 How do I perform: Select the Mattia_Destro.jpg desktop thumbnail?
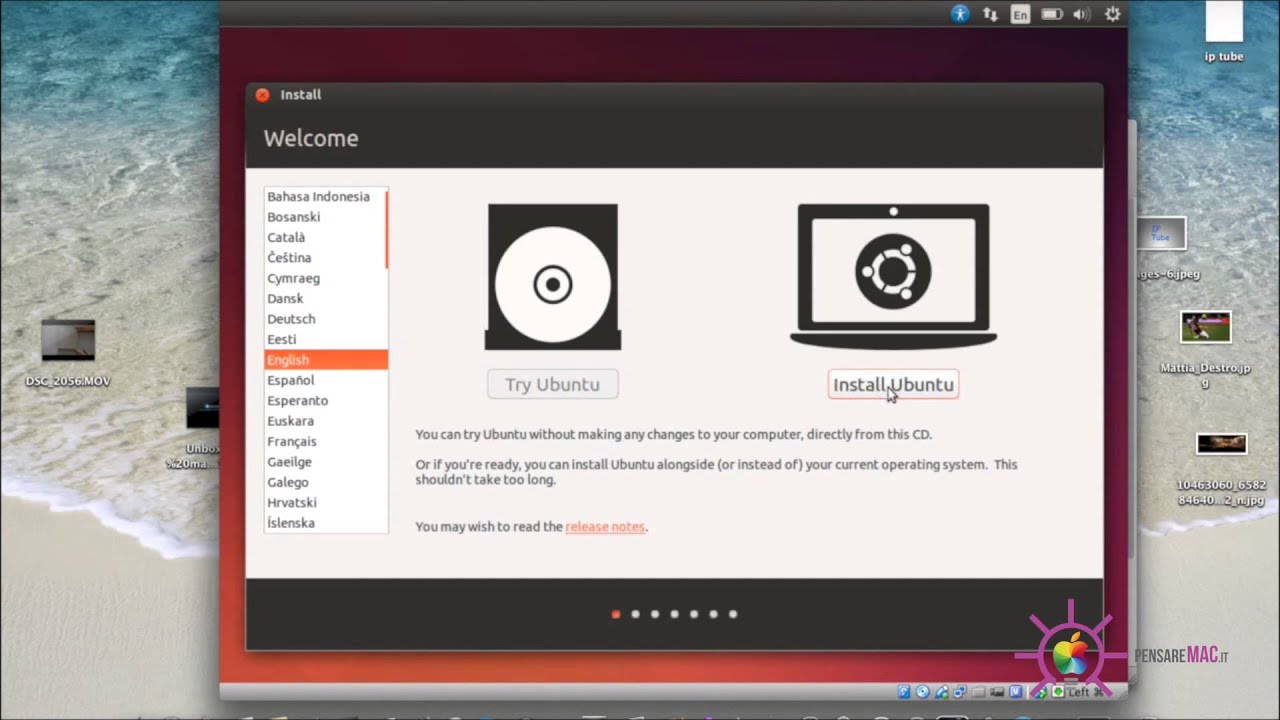click(x=1205, y=328)
